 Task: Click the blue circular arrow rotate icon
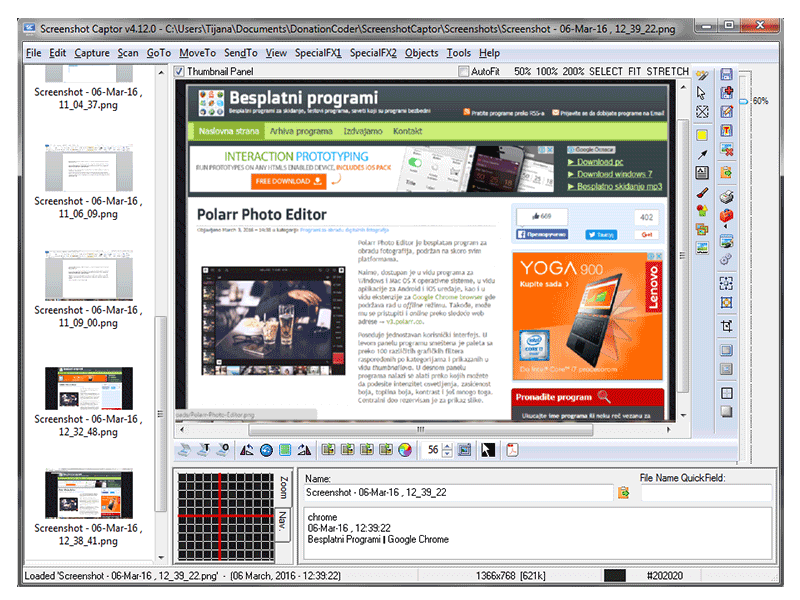(x=266, y=449)
